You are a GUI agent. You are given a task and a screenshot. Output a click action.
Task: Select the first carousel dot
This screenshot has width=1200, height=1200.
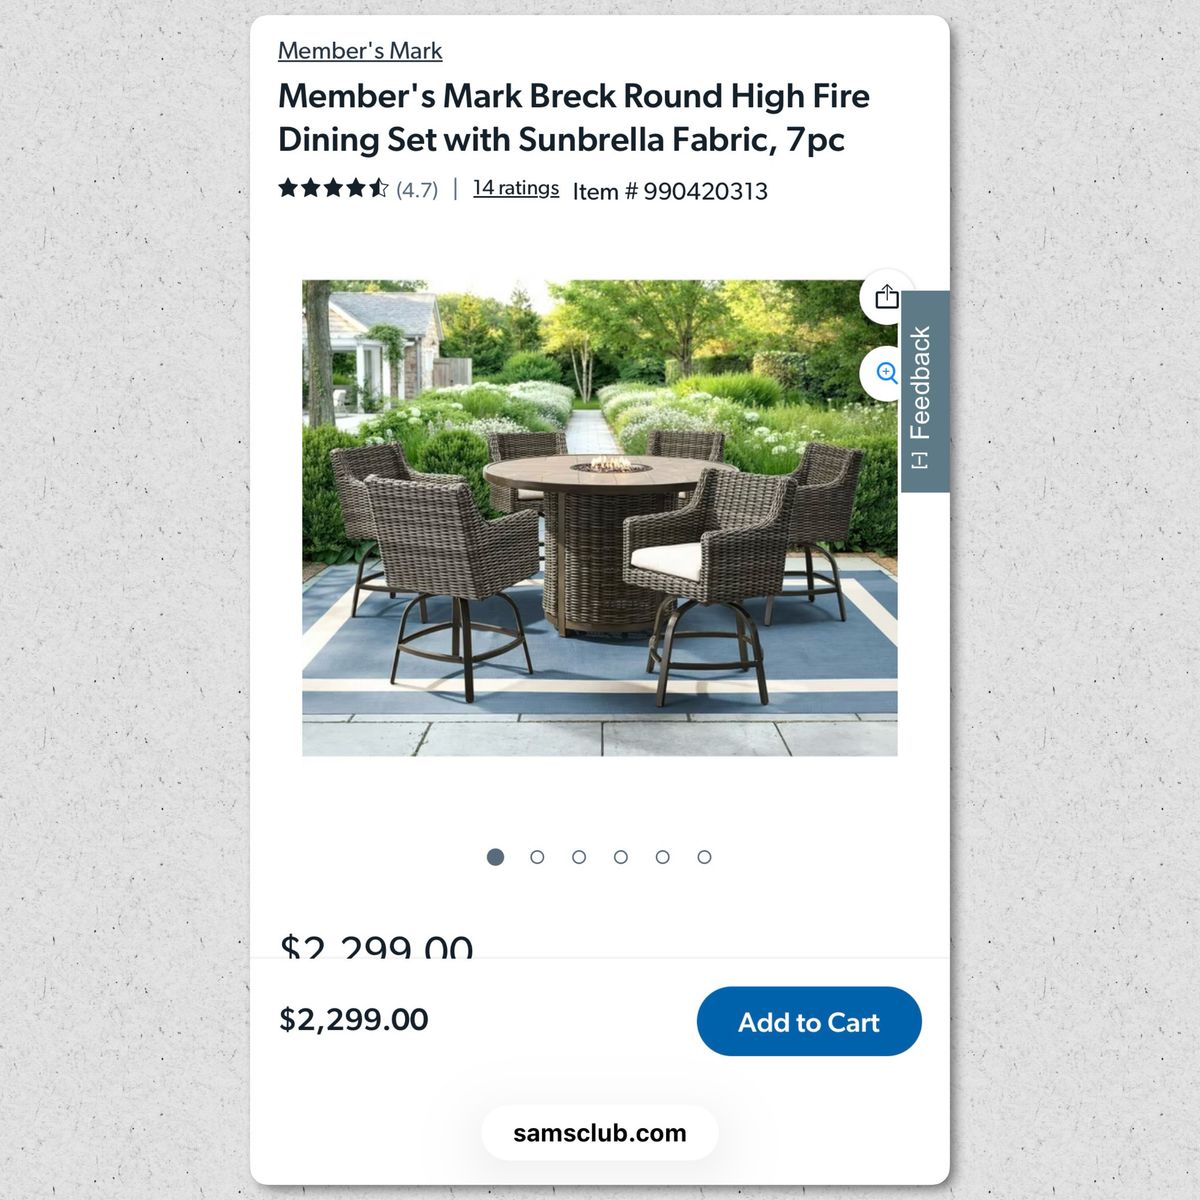click(495, 857)
